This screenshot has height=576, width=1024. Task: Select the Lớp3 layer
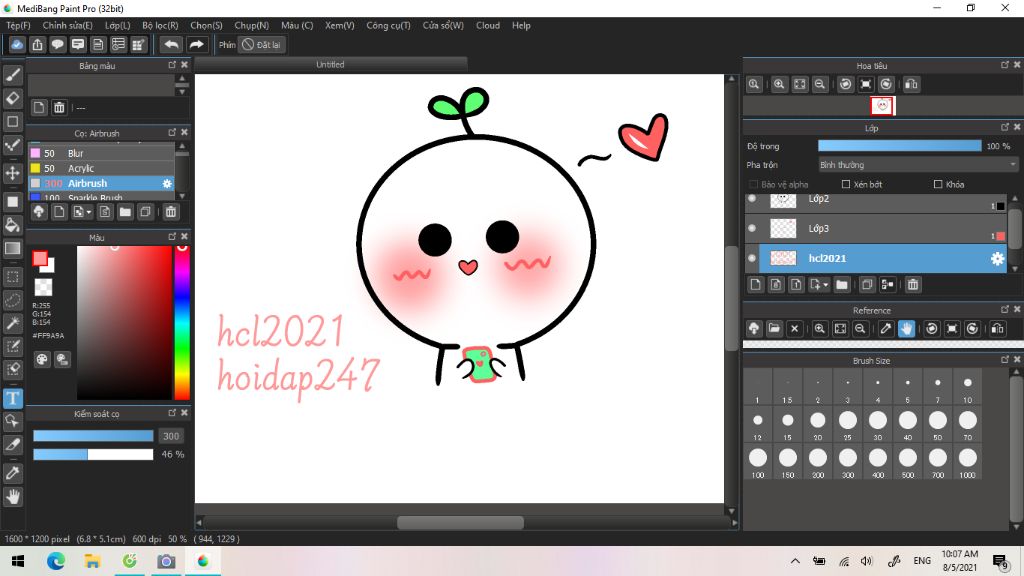876,229
